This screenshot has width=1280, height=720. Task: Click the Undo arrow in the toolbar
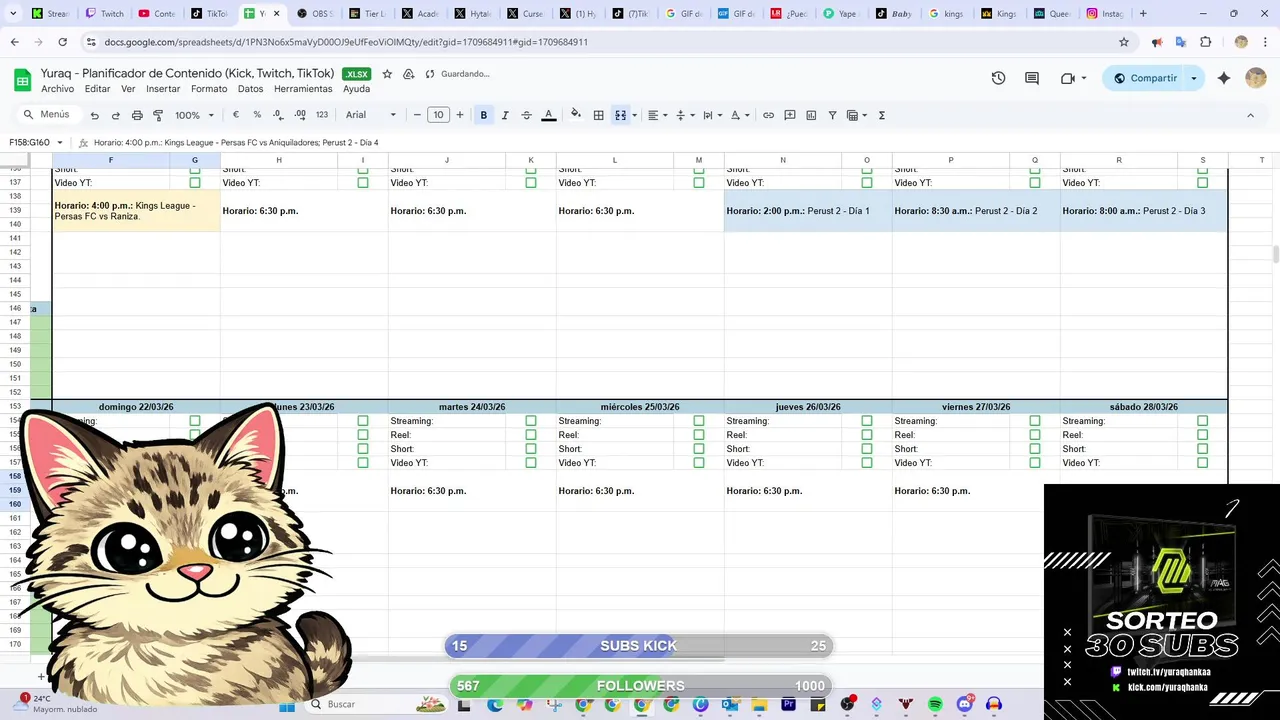[x=95, y=115]
